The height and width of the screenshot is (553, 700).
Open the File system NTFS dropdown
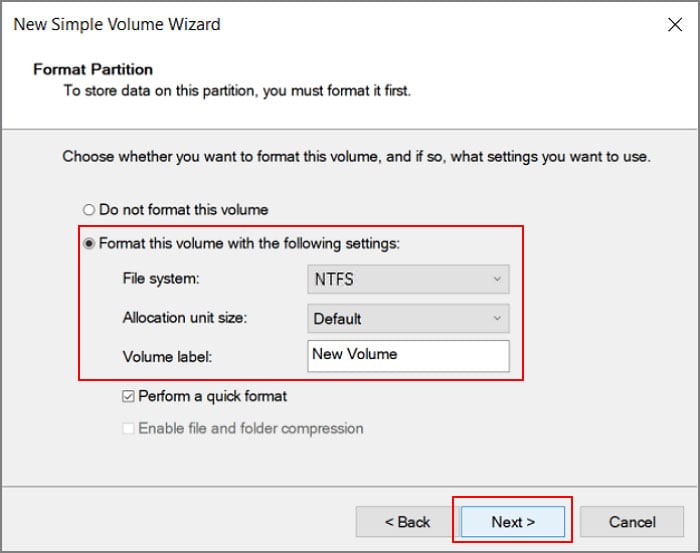point(408,279)
